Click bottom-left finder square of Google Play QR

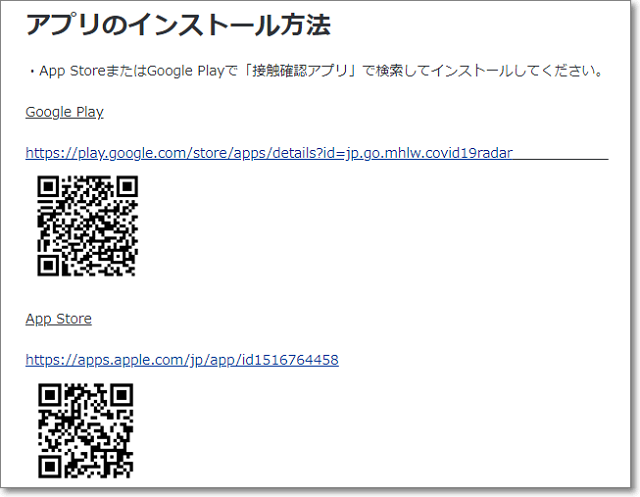48,265
